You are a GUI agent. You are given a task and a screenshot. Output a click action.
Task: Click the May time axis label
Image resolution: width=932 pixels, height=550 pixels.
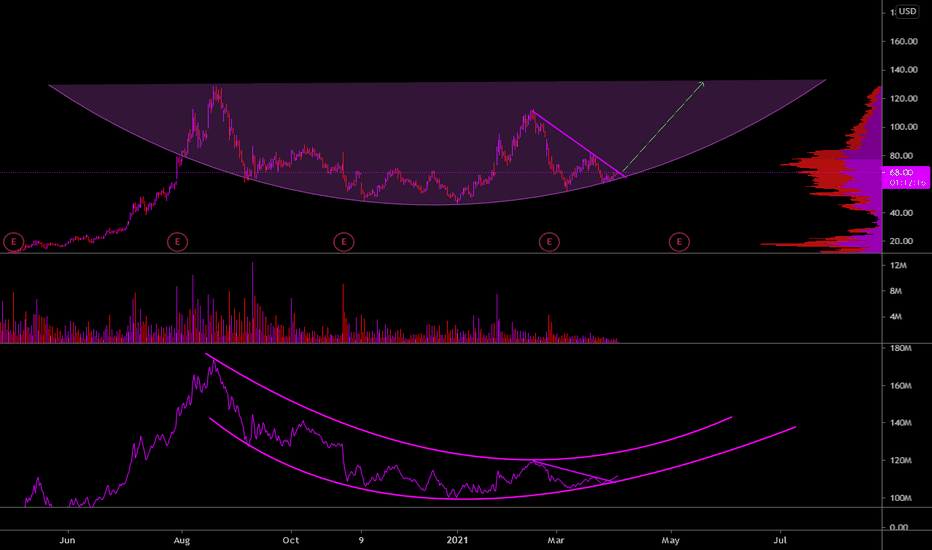click(x=670, y=540)
